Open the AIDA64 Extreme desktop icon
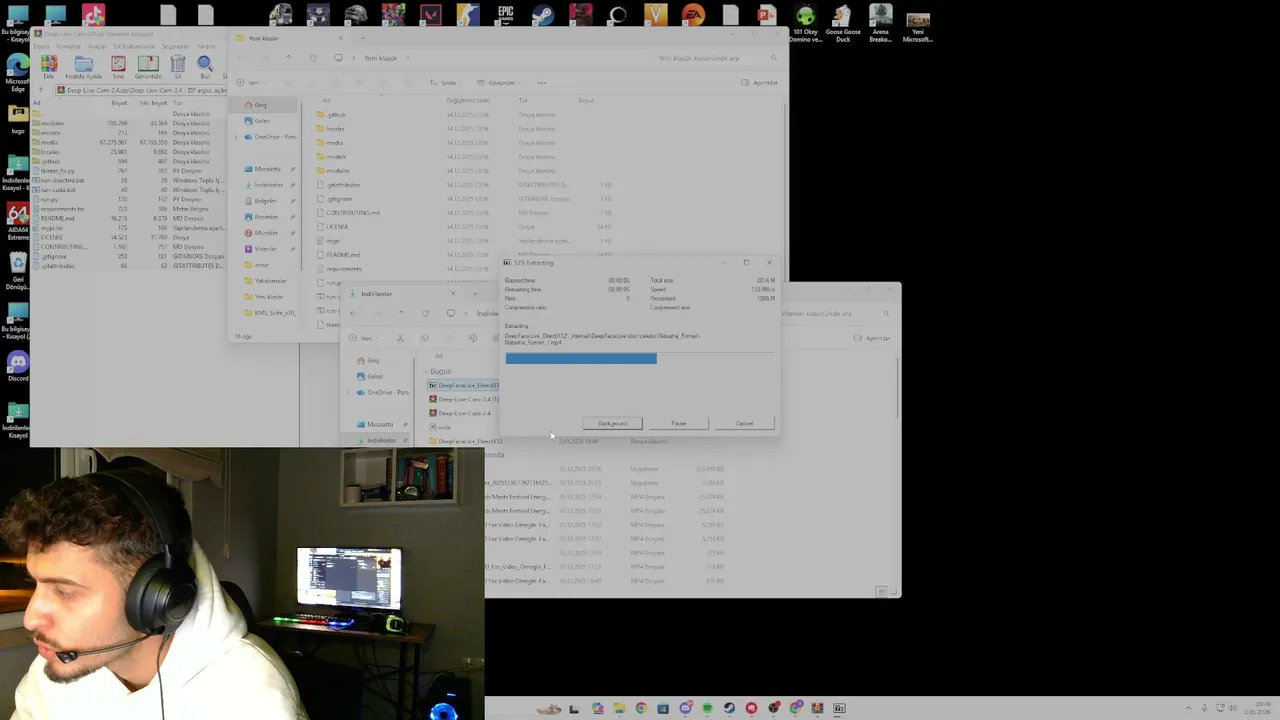Image resolution: width=1280 pixels, height=720 pixels. (x=18, y=221)
